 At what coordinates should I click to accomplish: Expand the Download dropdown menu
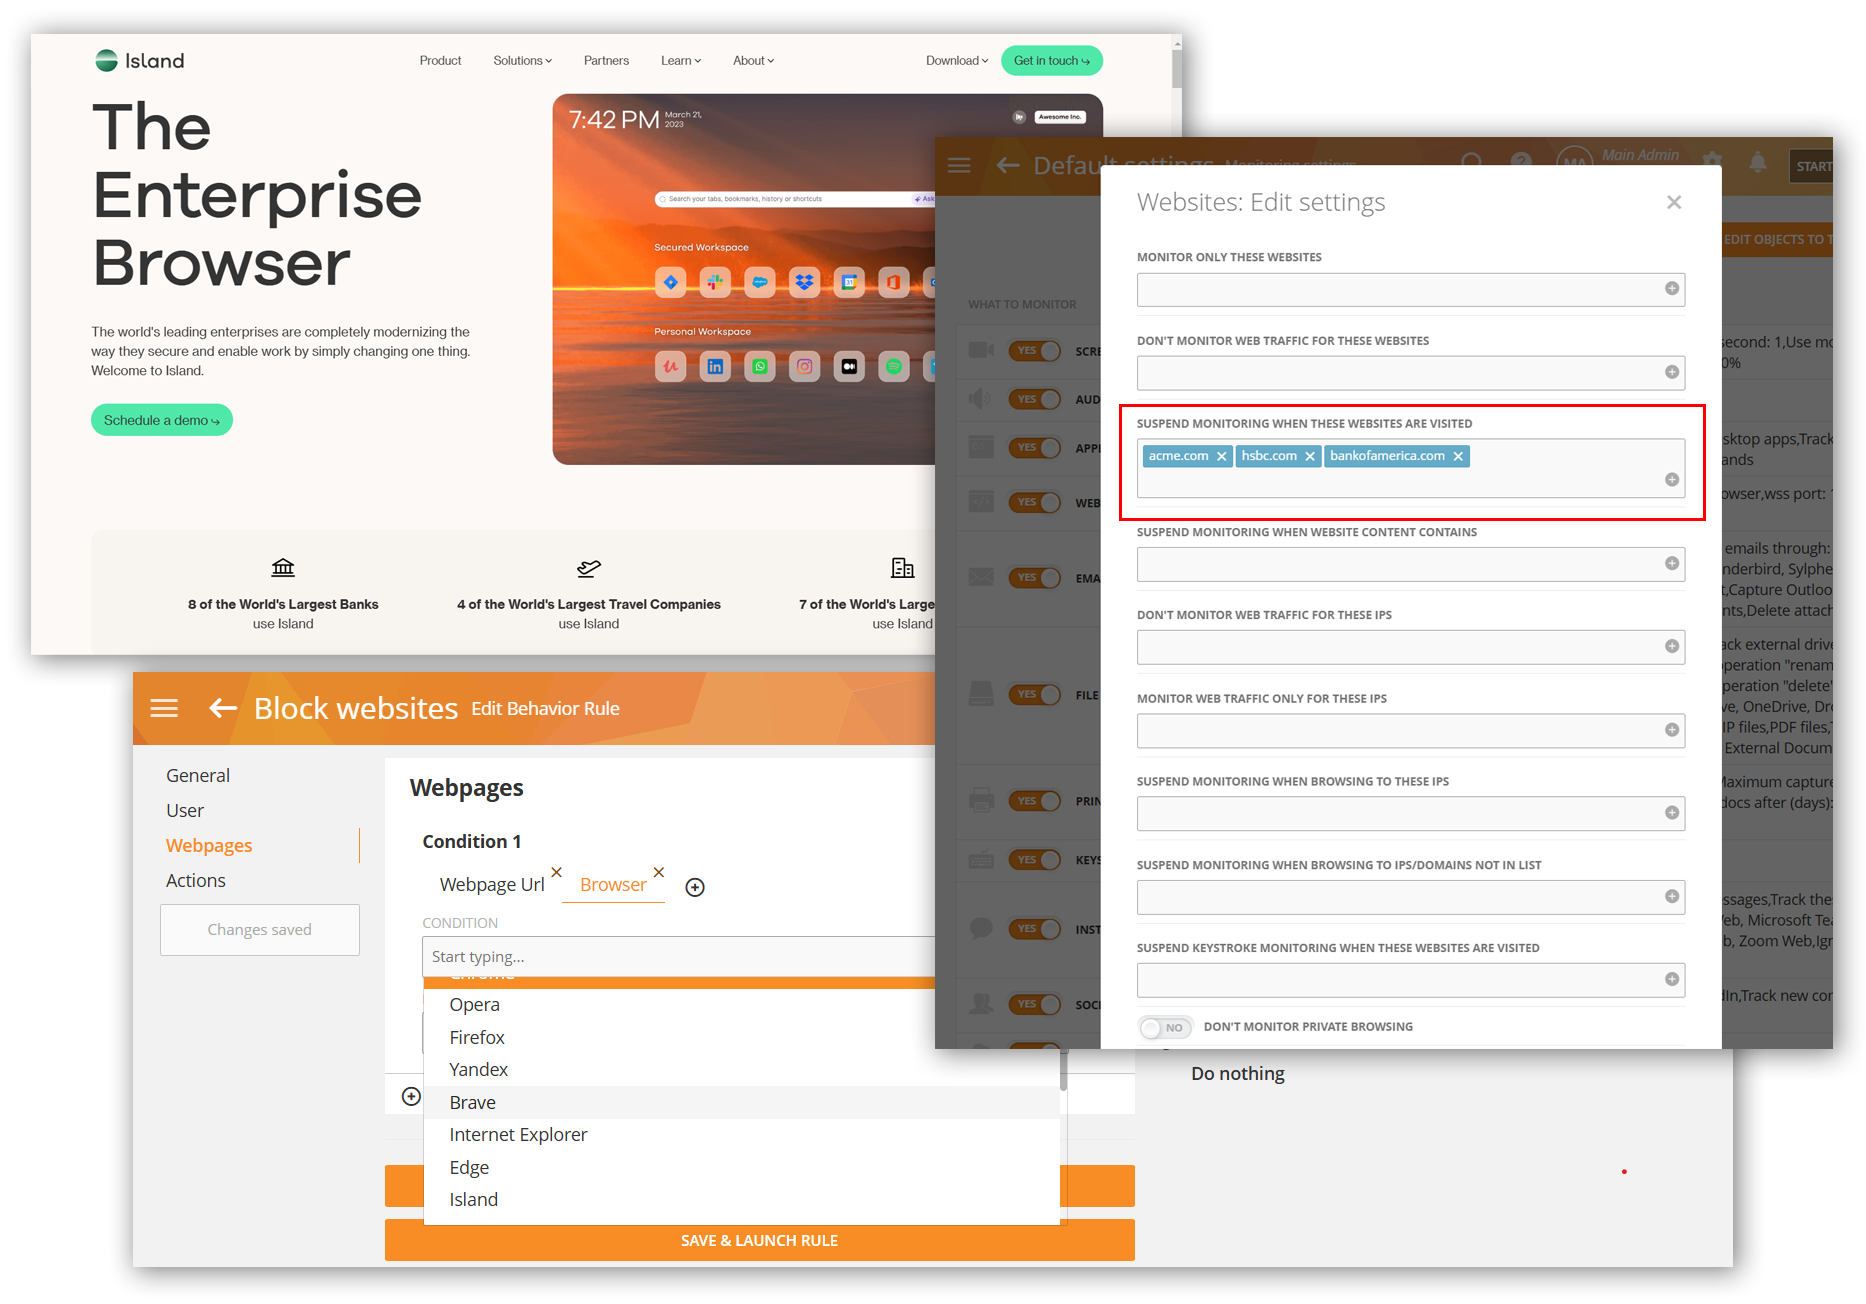[x=956, y=61]
